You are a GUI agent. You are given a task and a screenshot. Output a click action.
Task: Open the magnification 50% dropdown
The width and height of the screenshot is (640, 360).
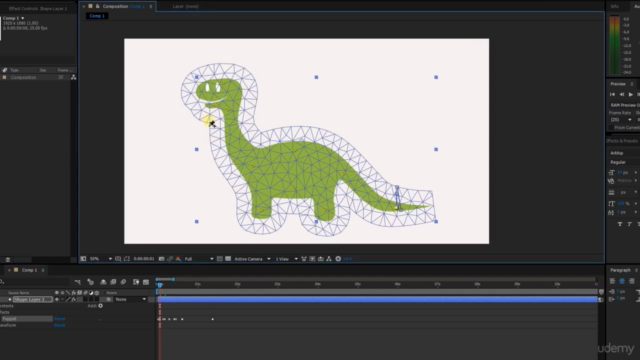pyautogui.click(x=101, y=259)
